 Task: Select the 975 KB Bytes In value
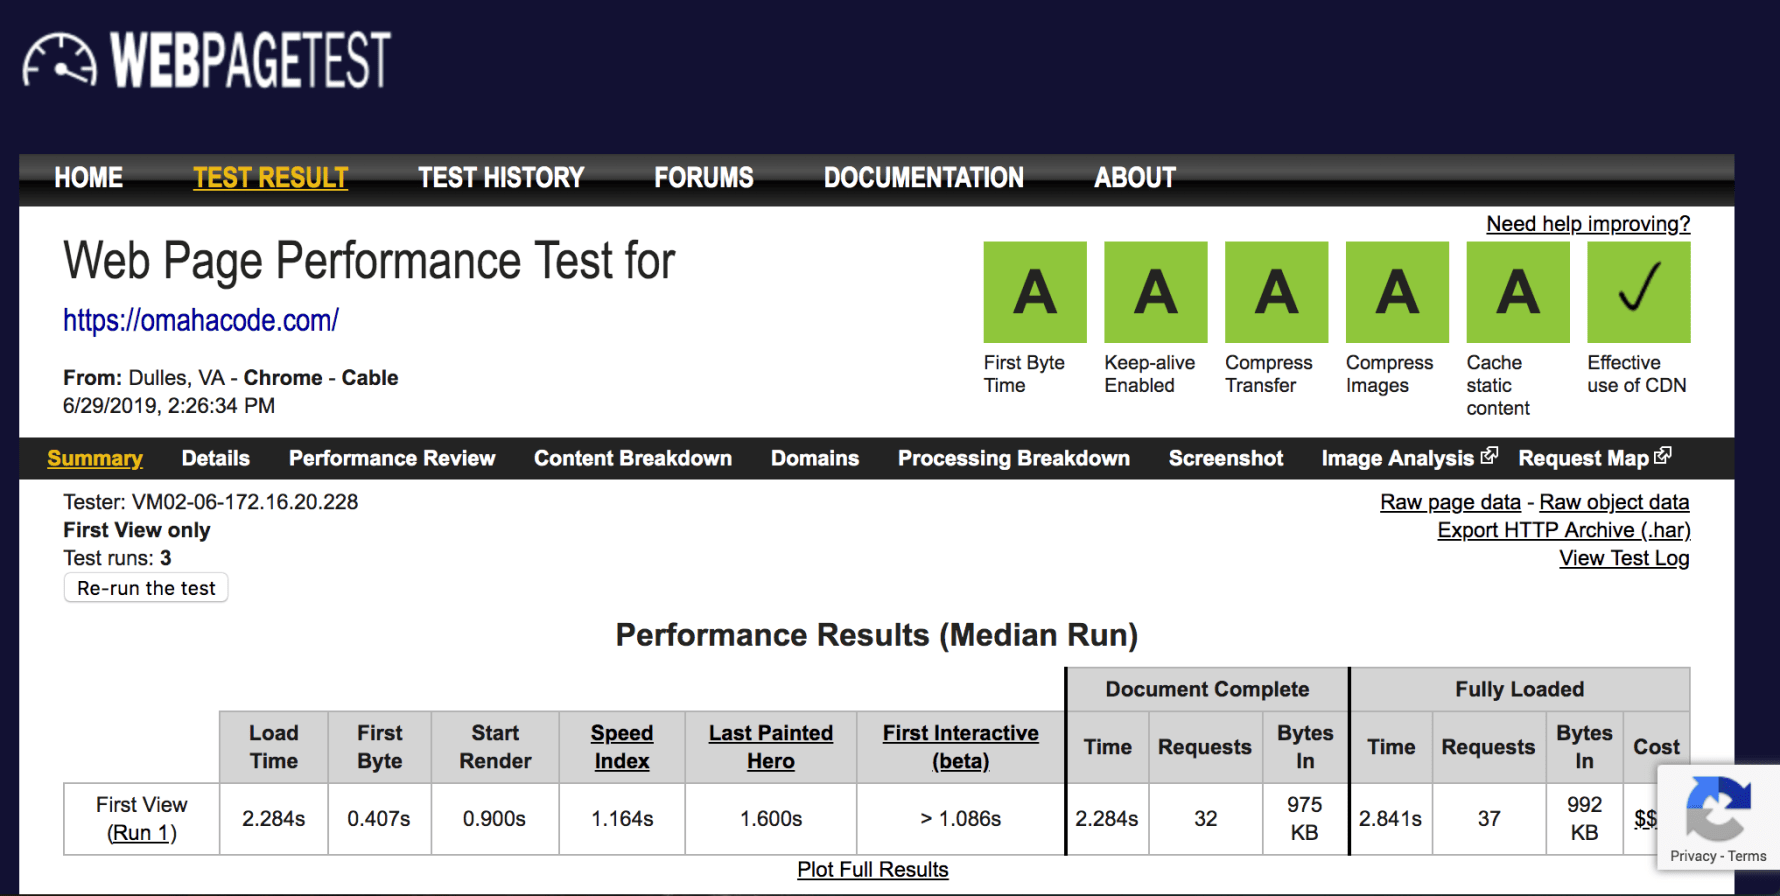coord(1305,819)
